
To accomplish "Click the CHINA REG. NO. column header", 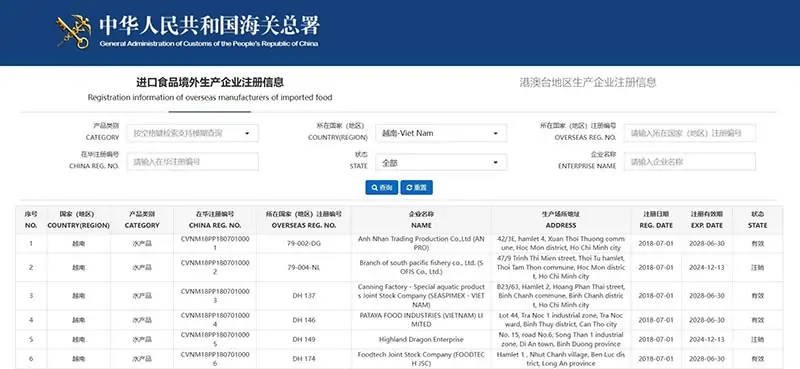I will click(215, 220).
